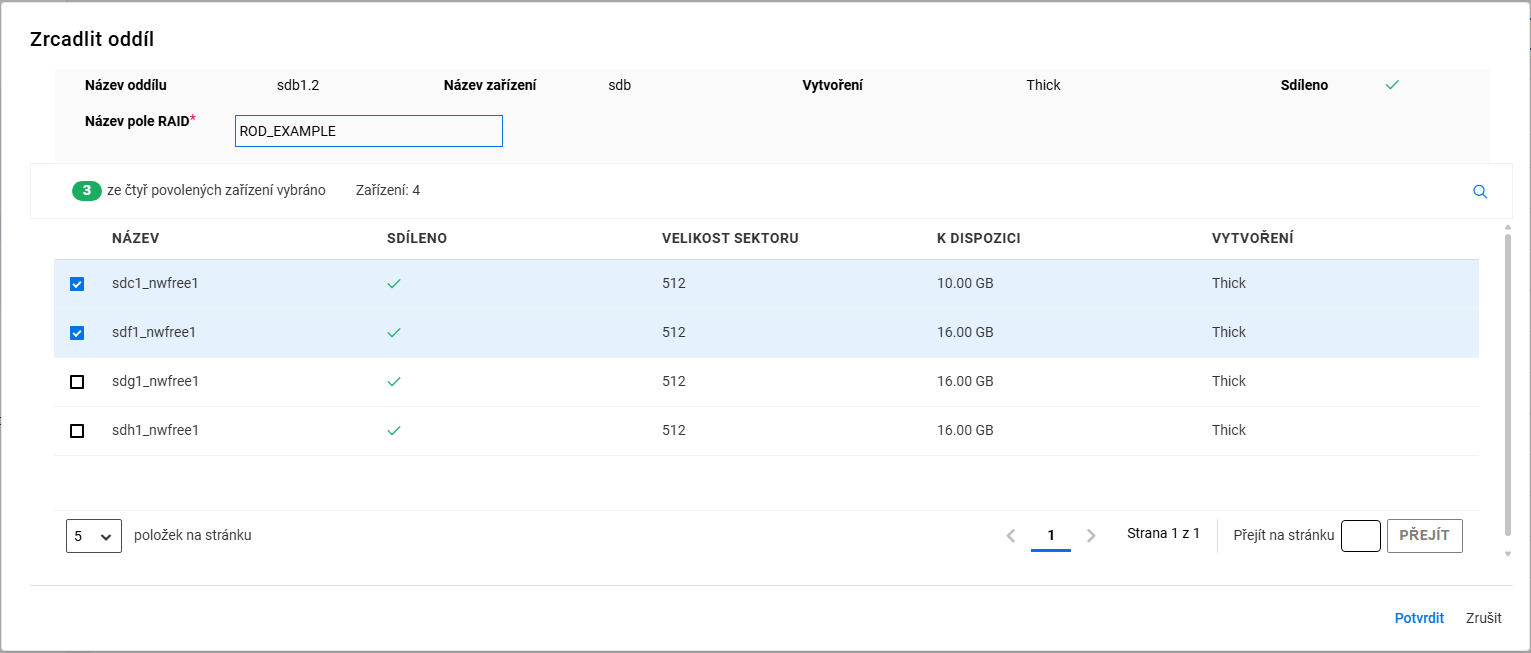Click the Zrušit button
The width and height of the screenshot is (1531, 653).
1483,618
